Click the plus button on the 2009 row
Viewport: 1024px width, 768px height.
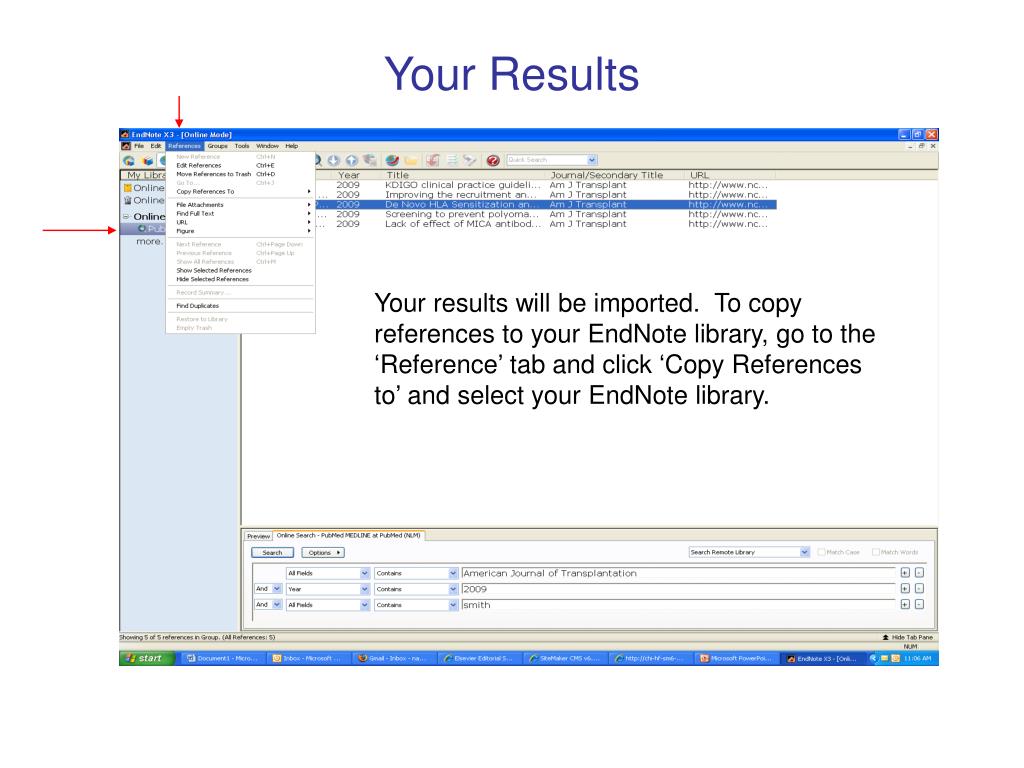point(905,588)
